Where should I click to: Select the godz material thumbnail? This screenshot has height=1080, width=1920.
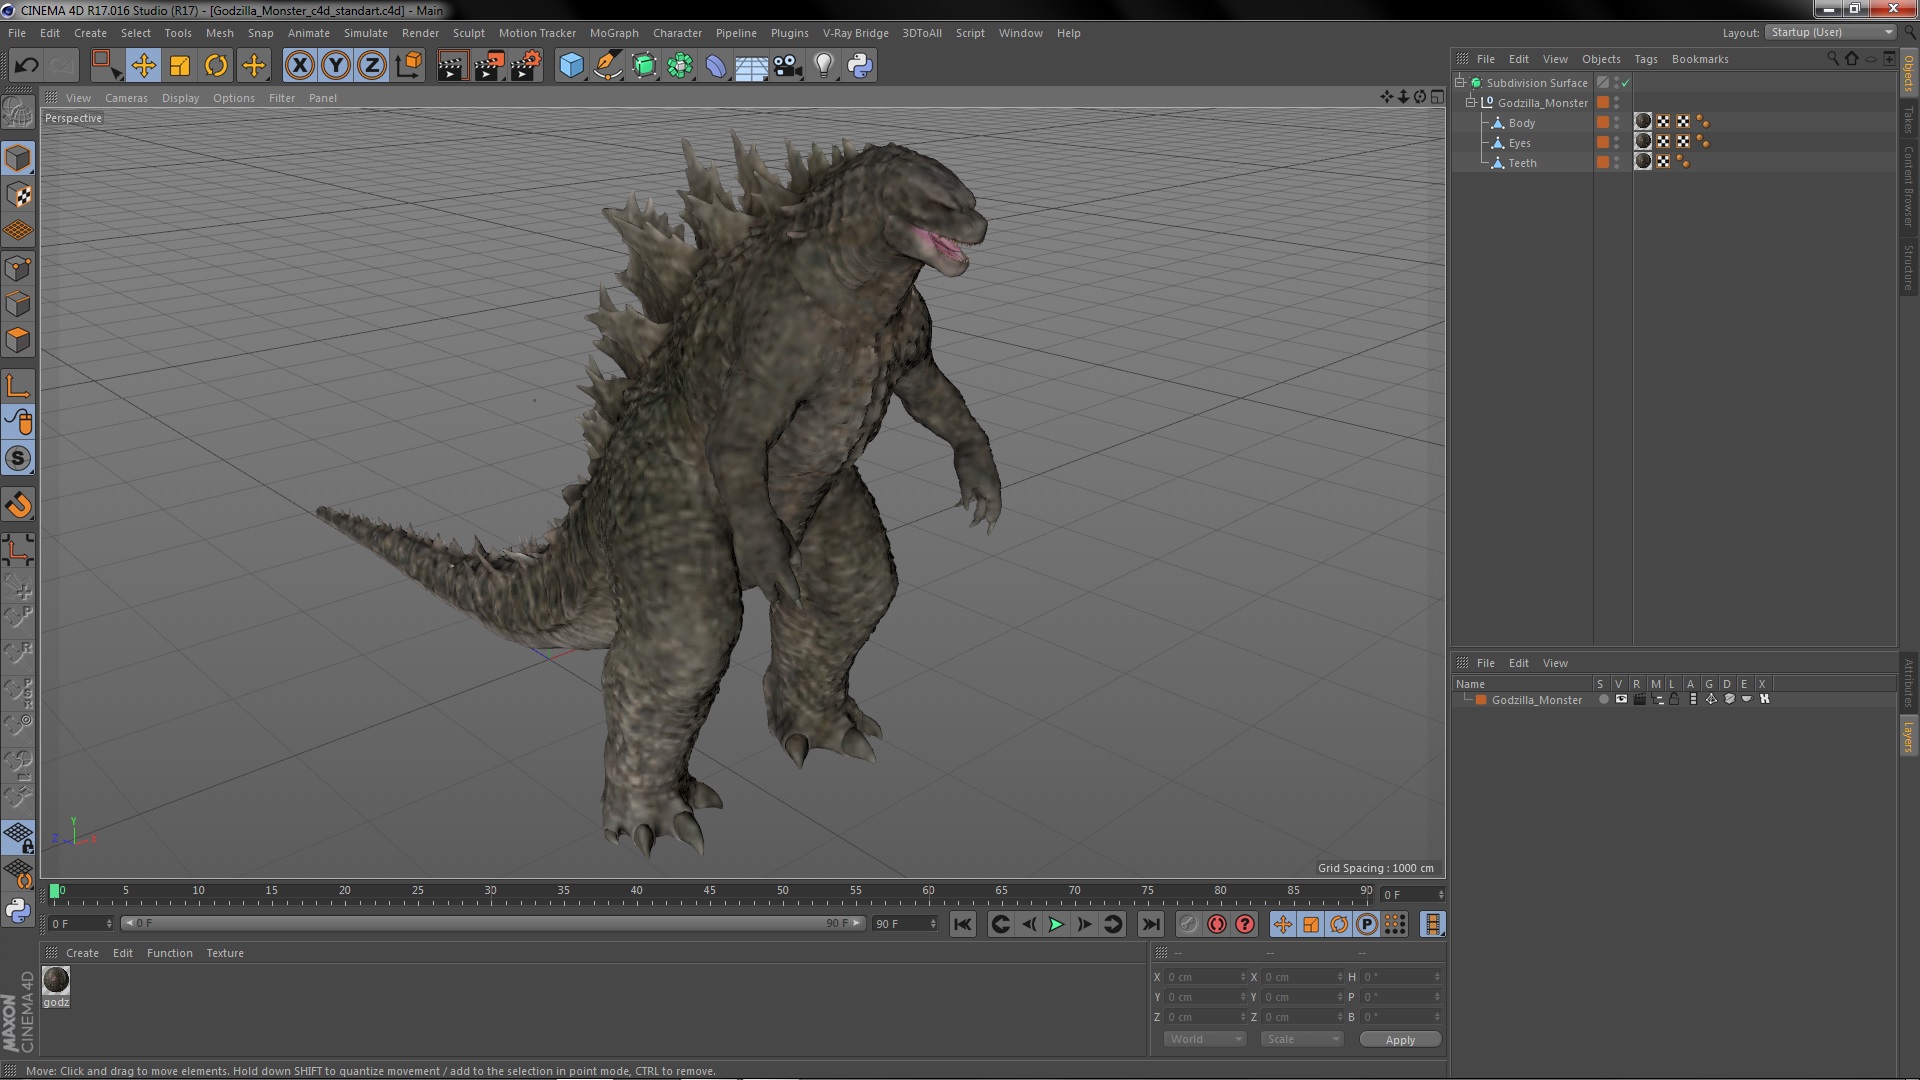point(56,980)
